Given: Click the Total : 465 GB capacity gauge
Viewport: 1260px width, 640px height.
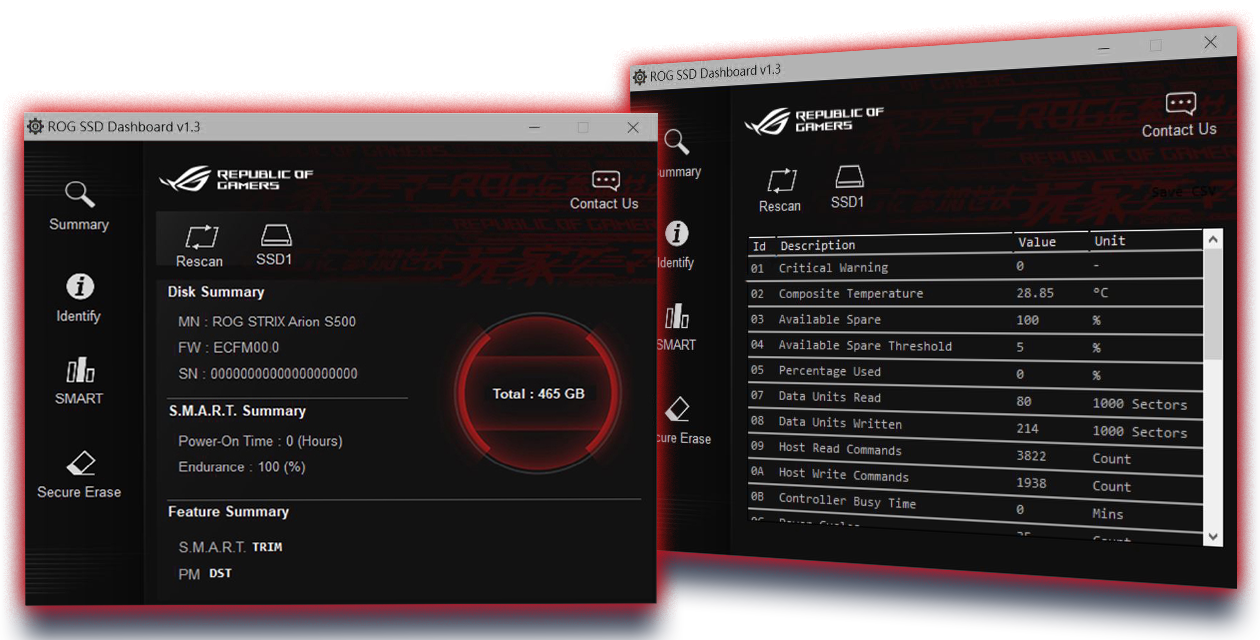Looking at the screenshot, I should 538,394.
